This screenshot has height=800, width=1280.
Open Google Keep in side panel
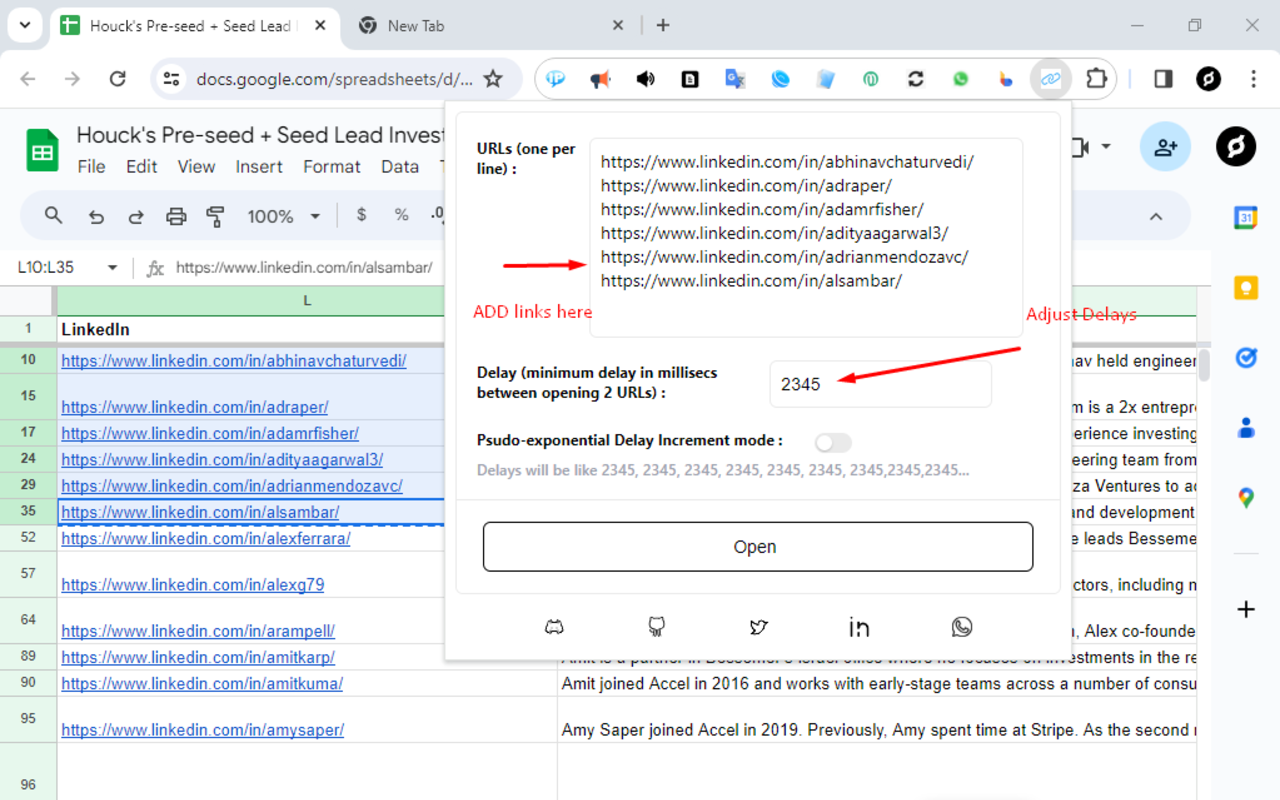[1246, 288]
